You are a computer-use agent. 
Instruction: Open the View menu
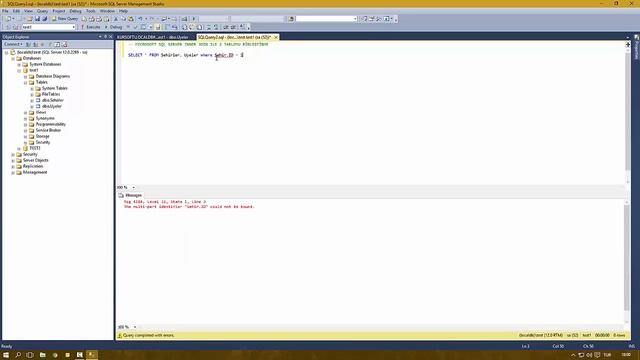(x=28, y=11)
